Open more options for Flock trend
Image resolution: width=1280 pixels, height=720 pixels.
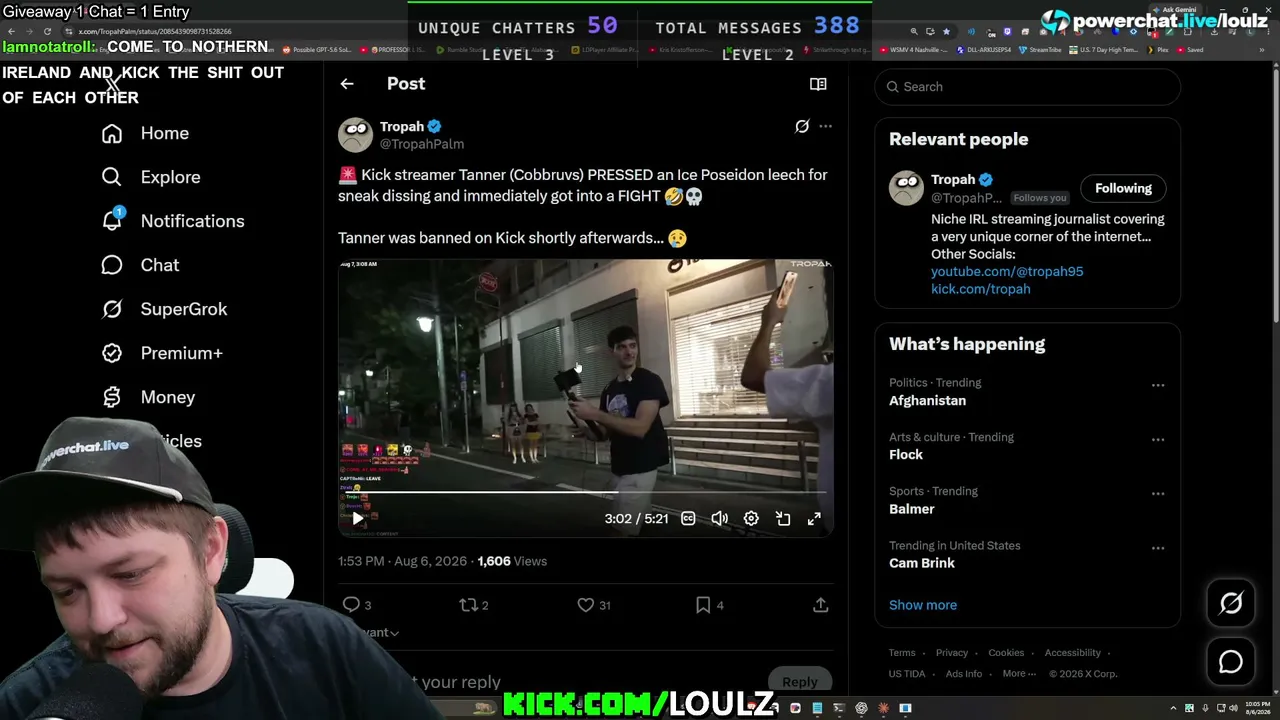tap(1158, 439)
